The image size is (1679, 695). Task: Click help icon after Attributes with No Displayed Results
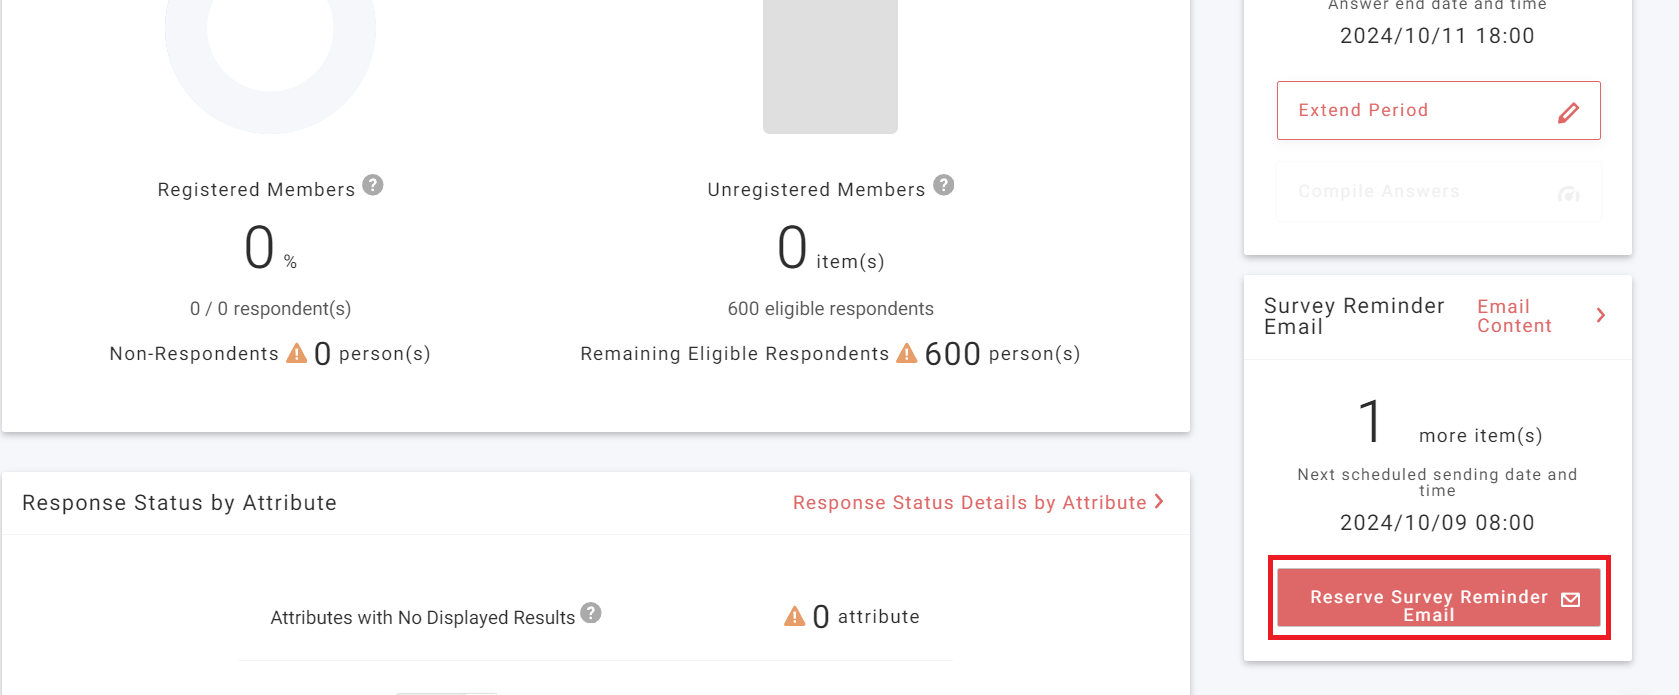click(x=591, y=613)
